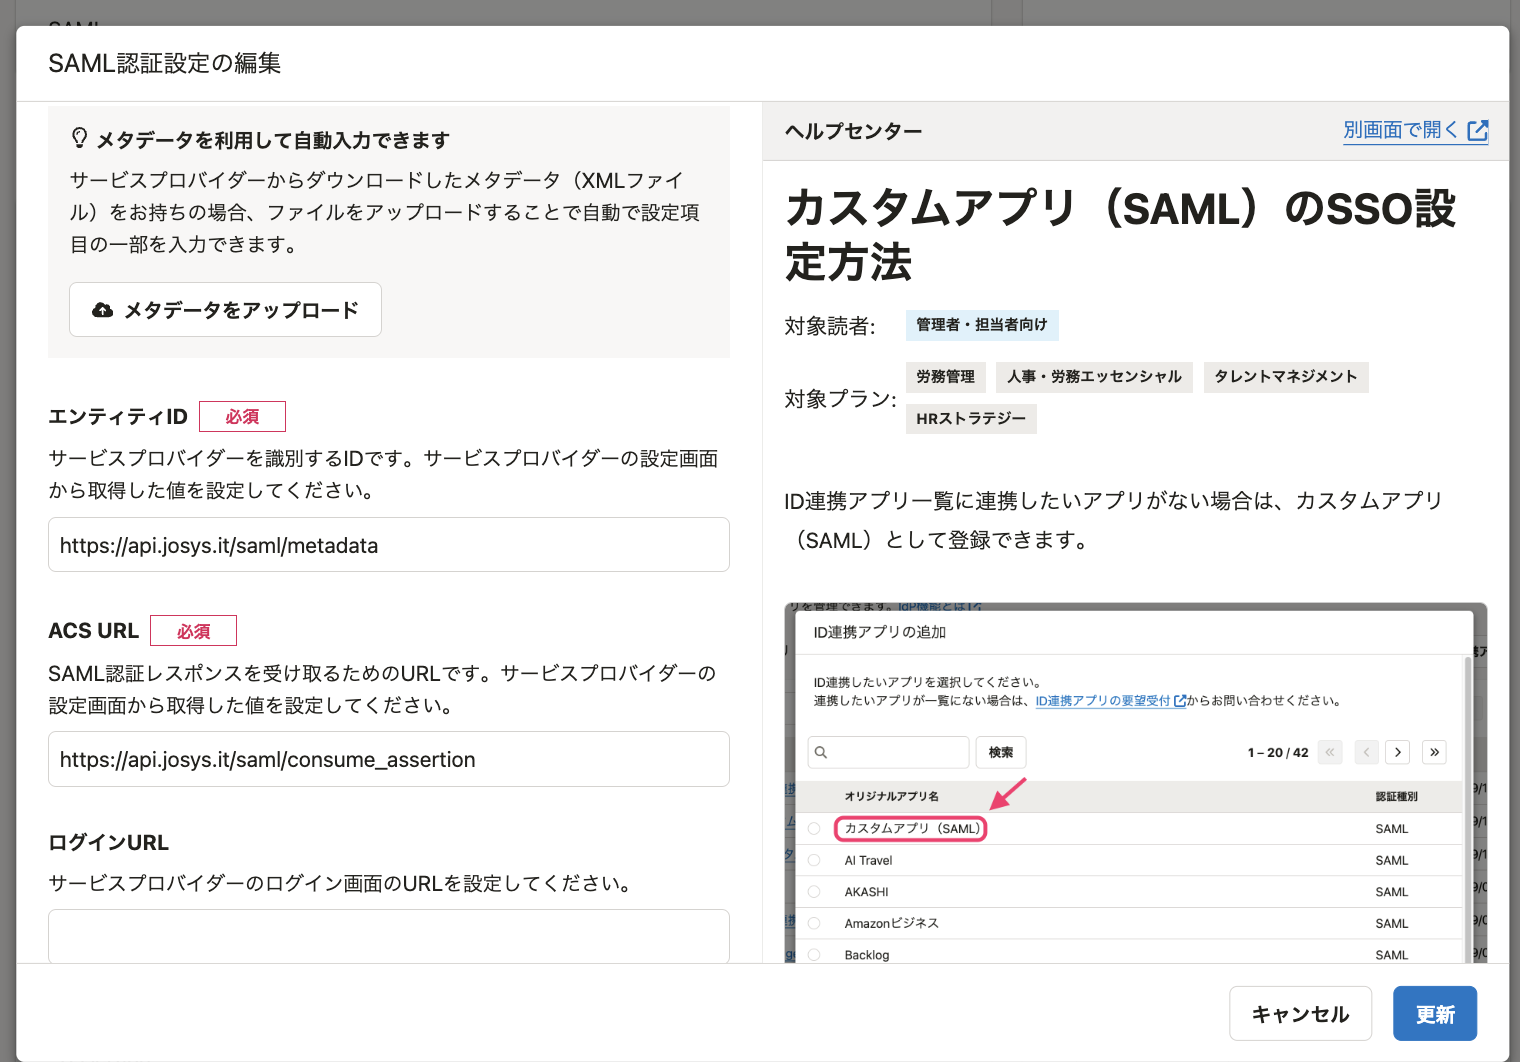Click the エンティティID input field
The image size is (1520, 1062).
pos(388,545)
